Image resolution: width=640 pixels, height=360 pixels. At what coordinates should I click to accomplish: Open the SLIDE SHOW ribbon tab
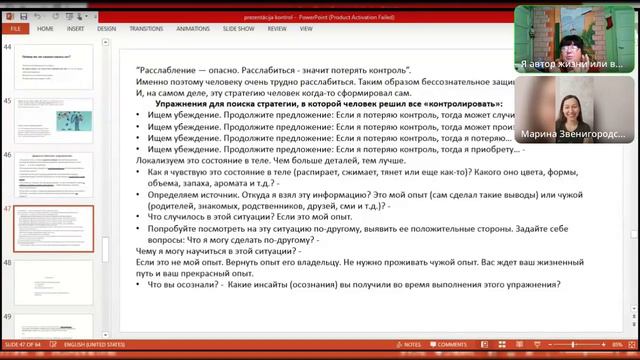tap(238, 29)
